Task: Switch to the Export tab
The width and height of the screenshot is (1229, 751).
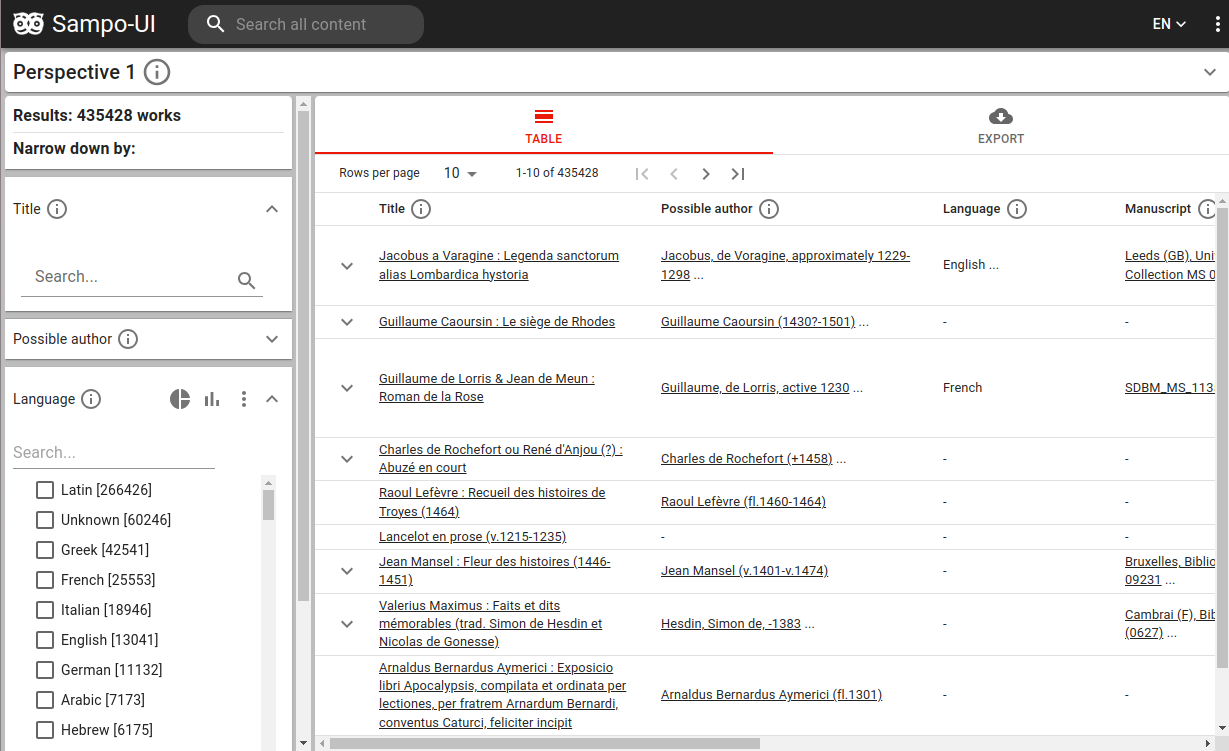Action: [1000, 126]
